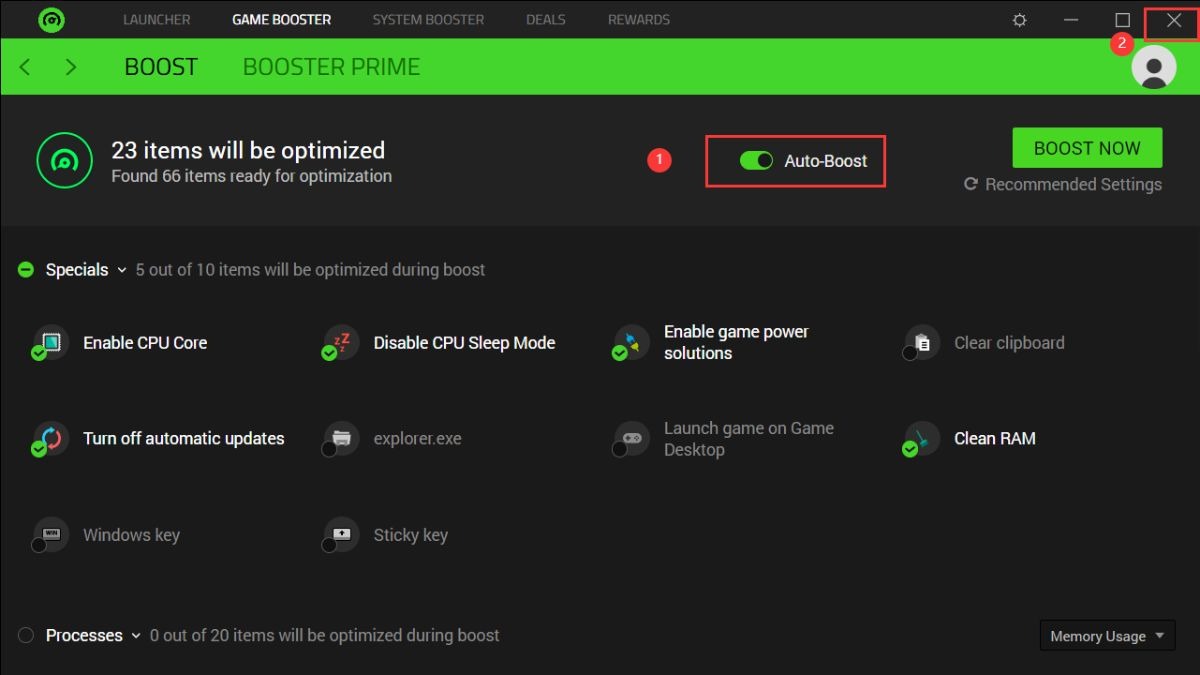Image resolution: width=1200 pixels, height=675 pixels.
Task: Toggle the Auto-Boost switch
Action: pos(756,160)
